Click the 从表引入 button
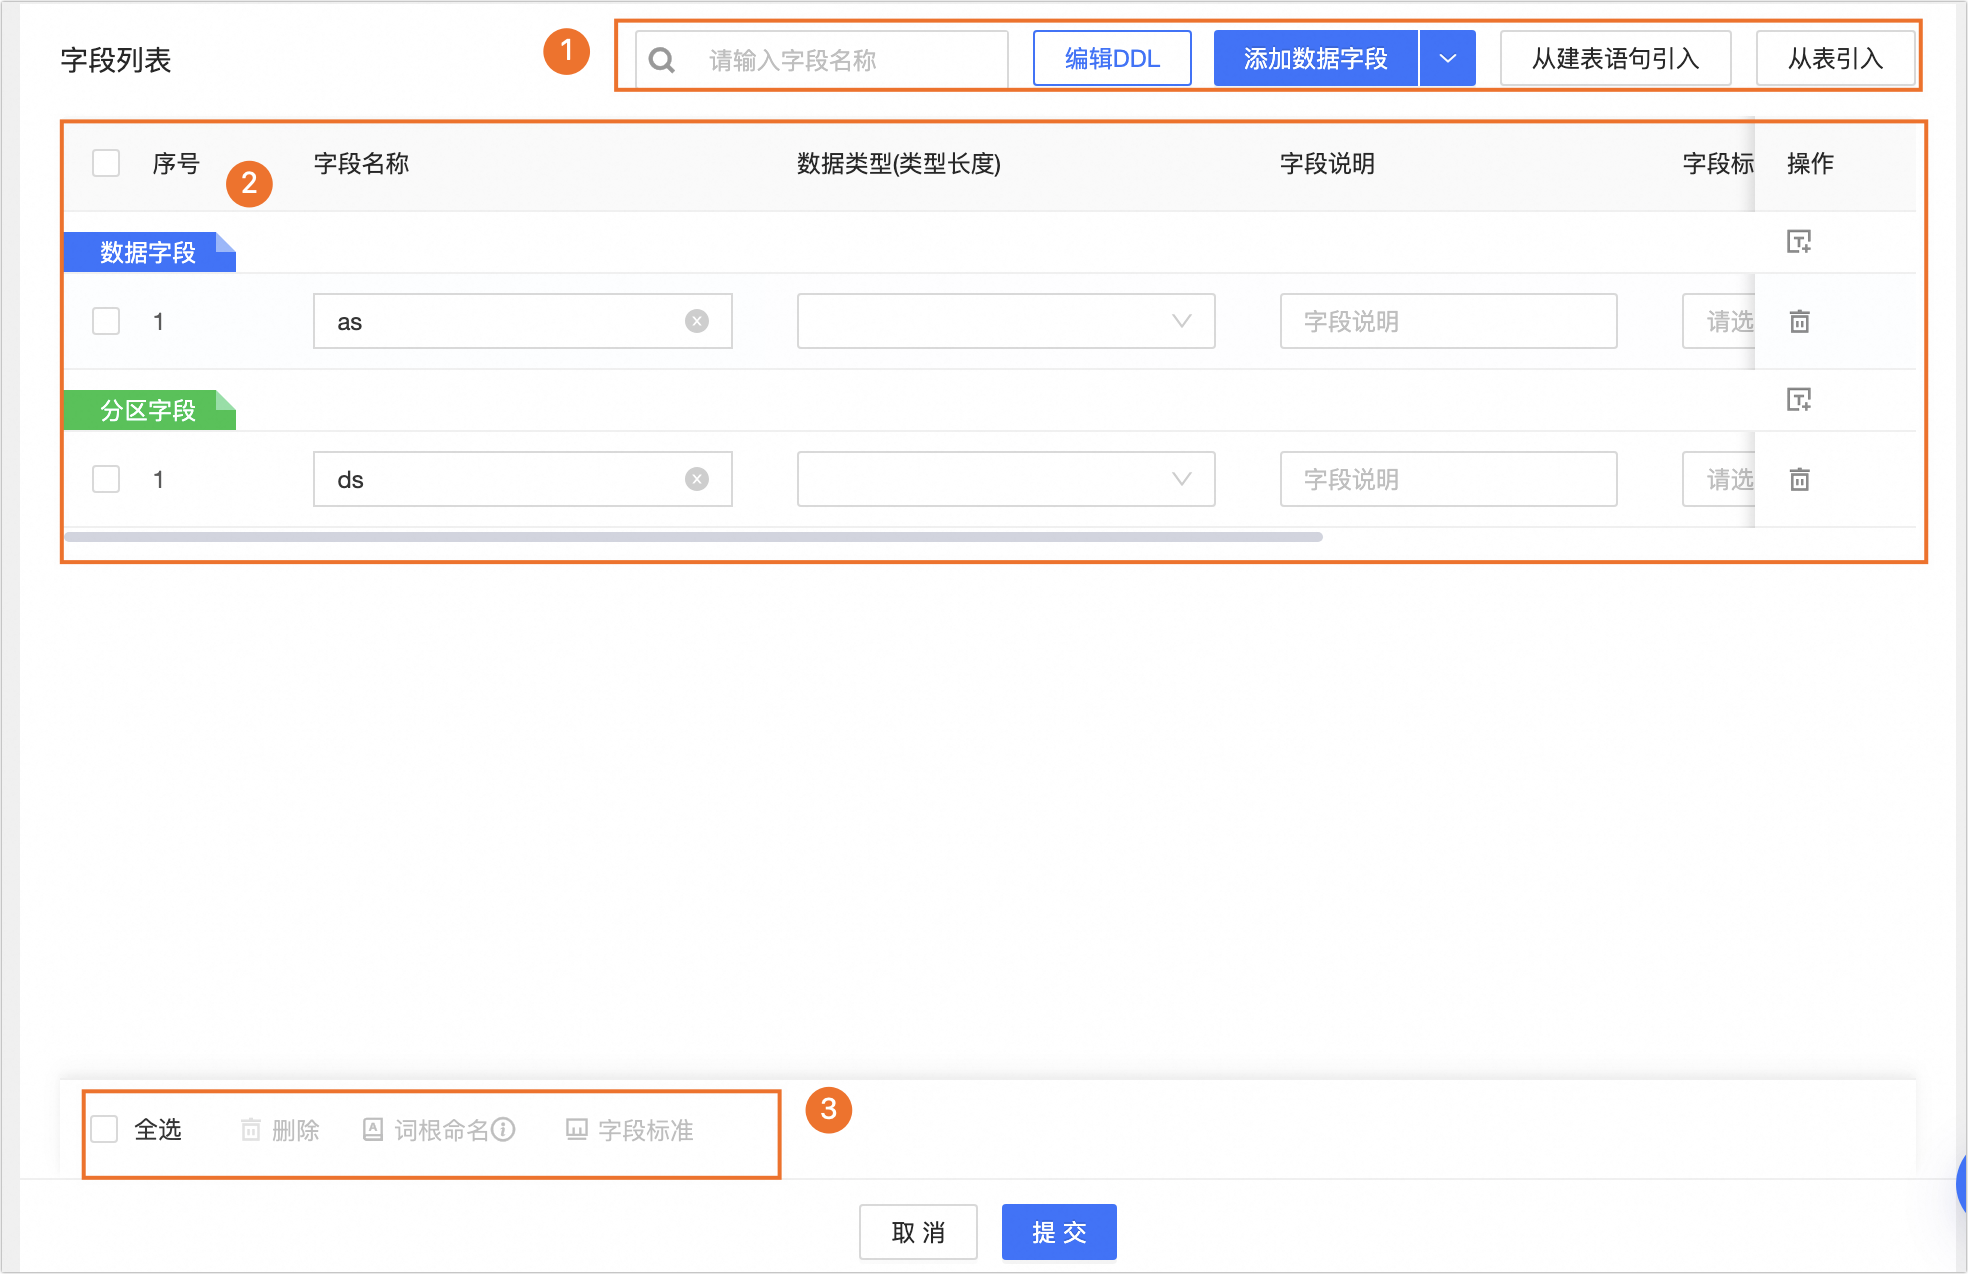The width and height of the screenshot is (1968, 1274). (1835, 59)
